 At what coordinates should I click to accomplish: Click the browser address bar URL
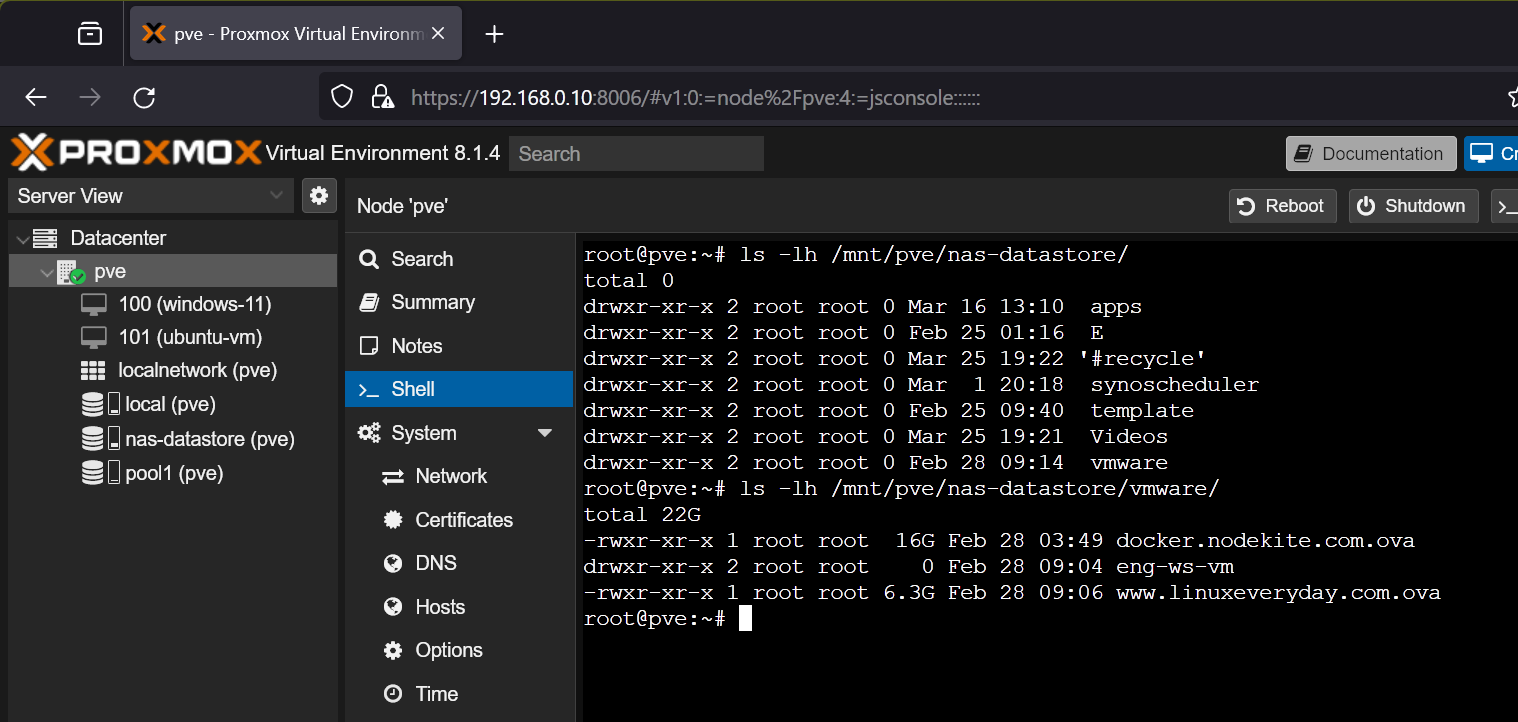(695, 98)
